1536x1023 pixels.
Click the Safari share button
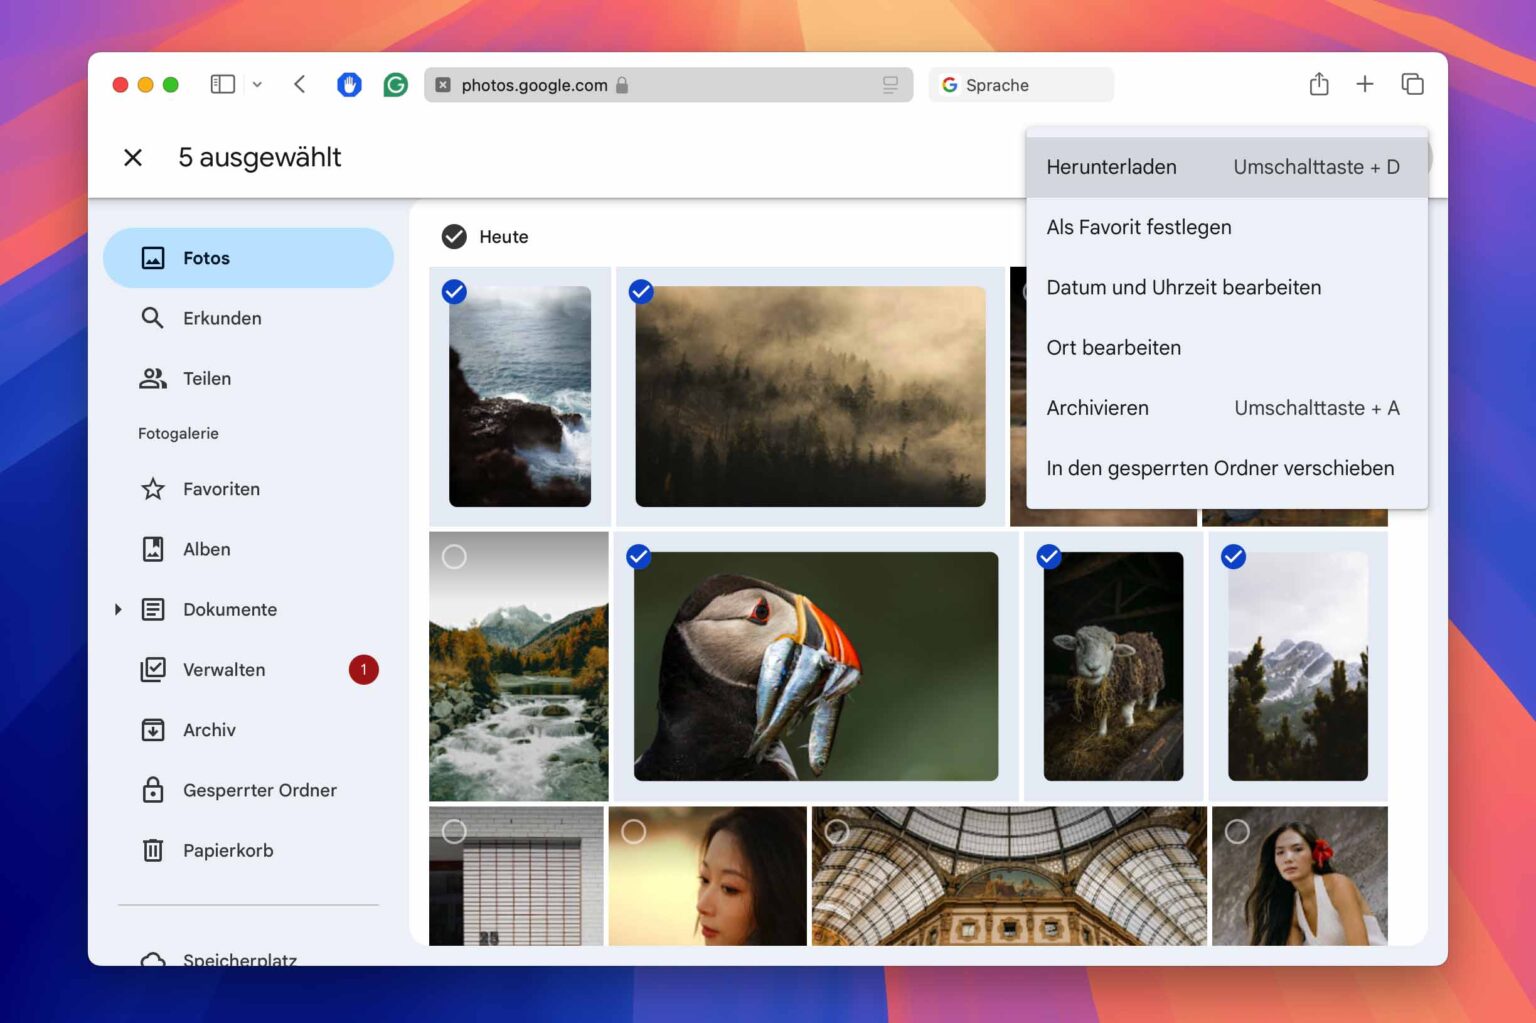[1319, 85]
